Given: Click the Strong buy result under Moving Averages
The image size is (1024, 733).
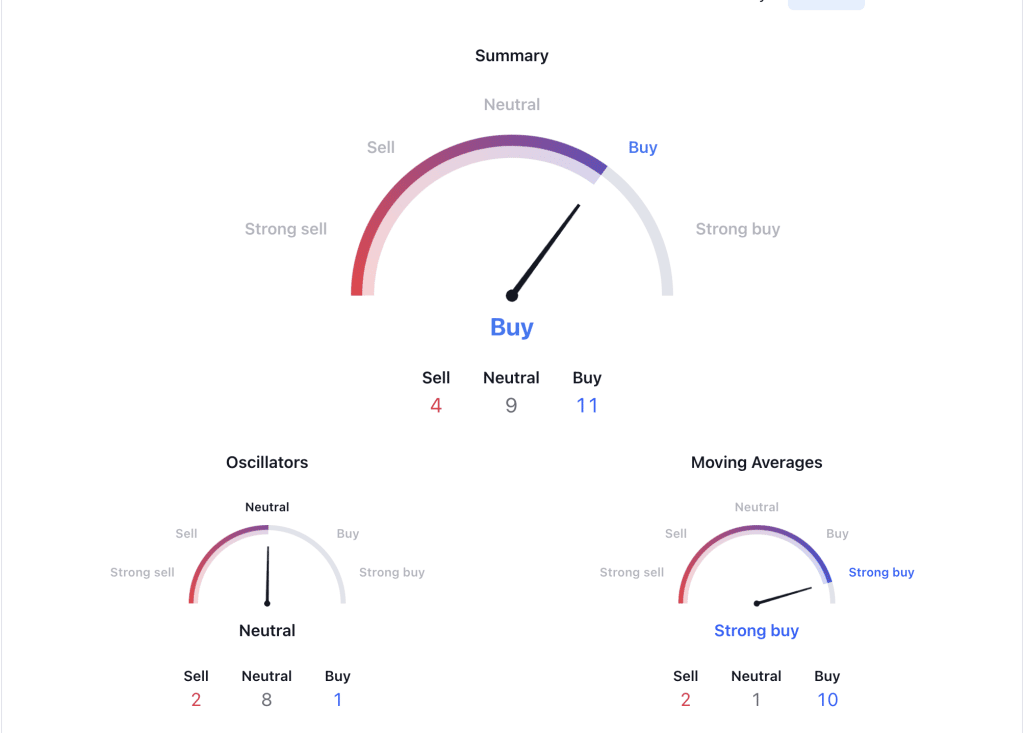Looking at the screenshot, I should click(756, 630).
